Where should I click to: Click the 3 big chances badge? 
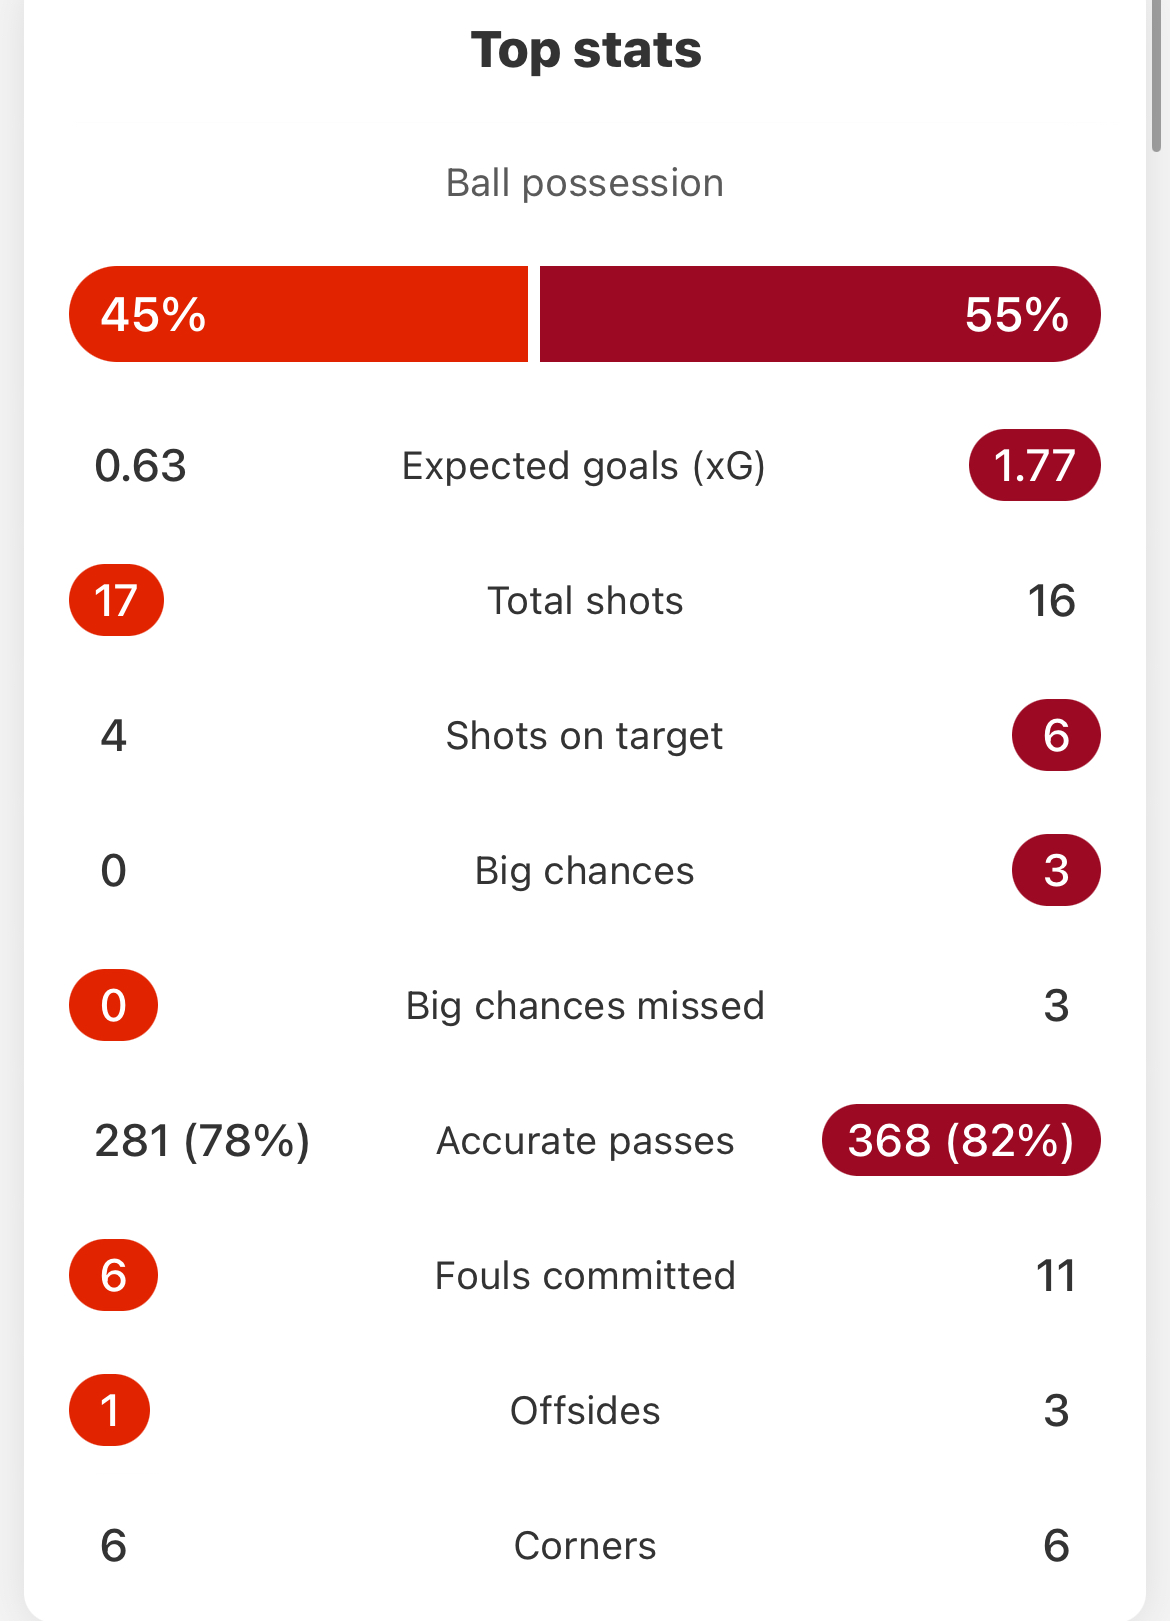pyautogui.click(x=1056, y=870)
